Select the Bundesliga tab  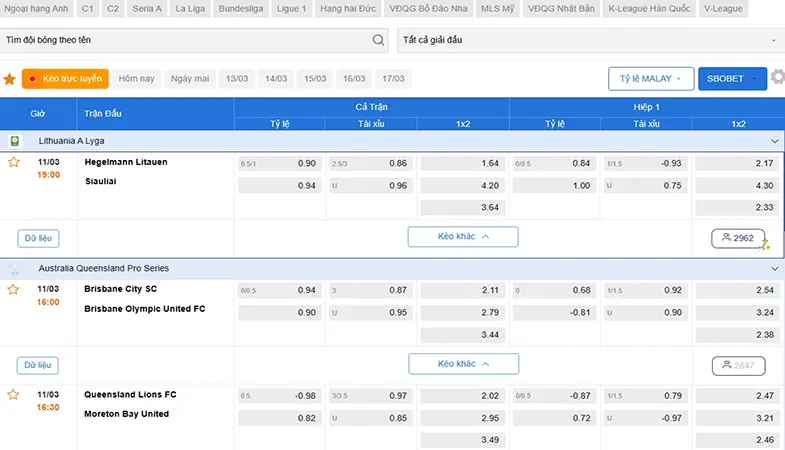[x=241, y=9]
